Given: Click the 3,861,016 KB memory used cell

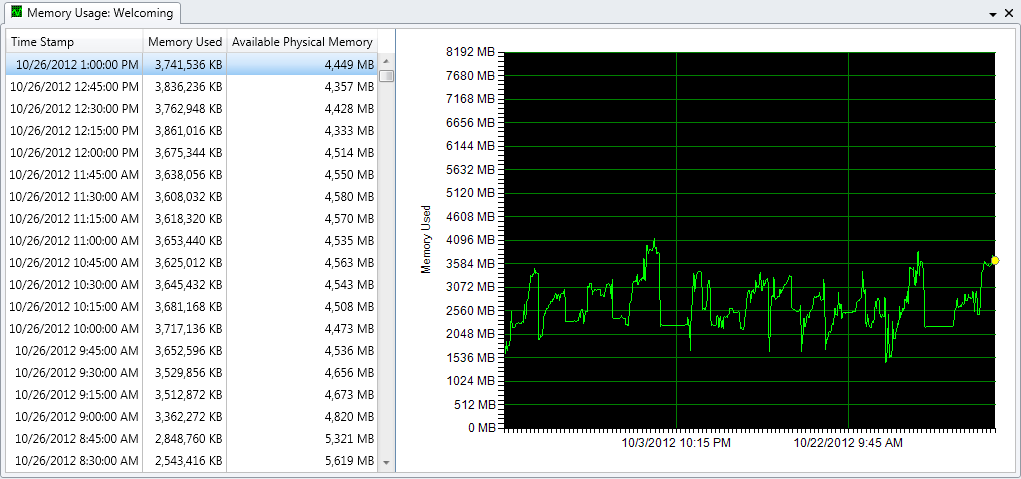Looking at the screenshot, I should pos(188,130).
